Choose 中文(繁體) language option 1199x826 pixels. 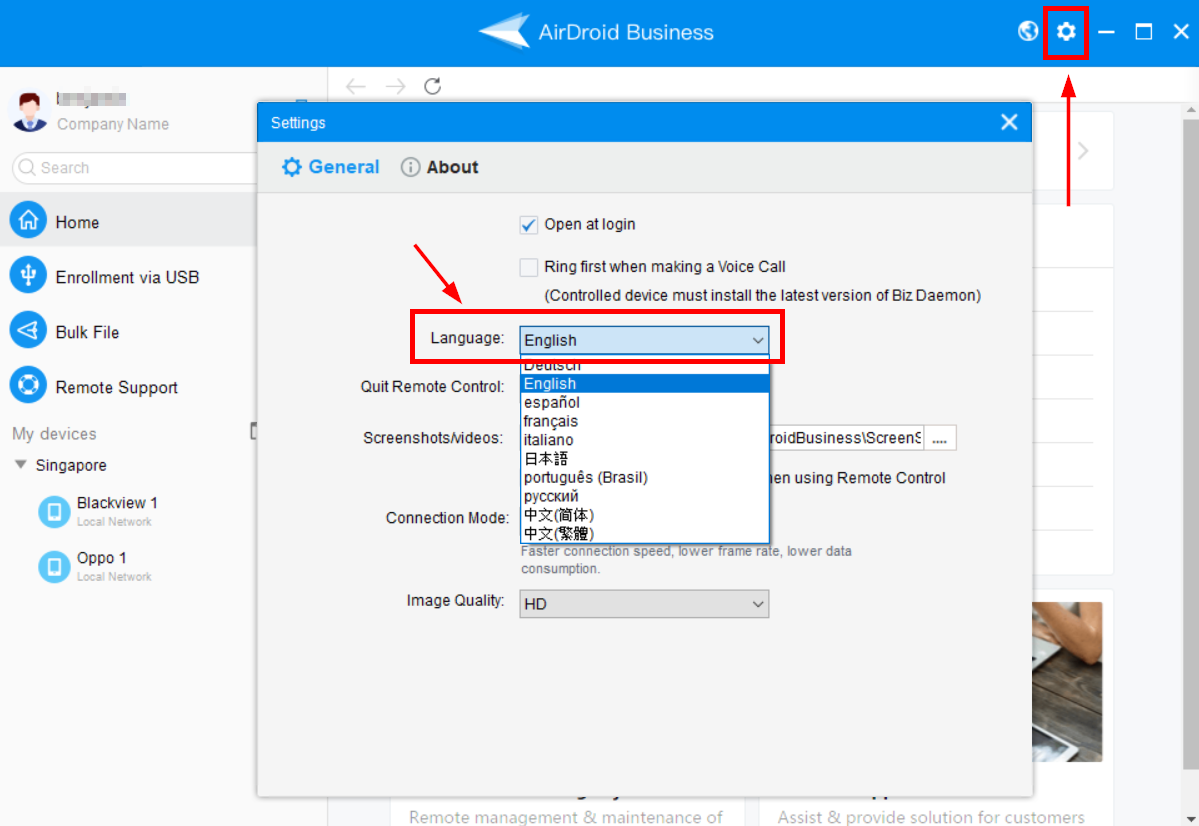[x=644, y=533]
